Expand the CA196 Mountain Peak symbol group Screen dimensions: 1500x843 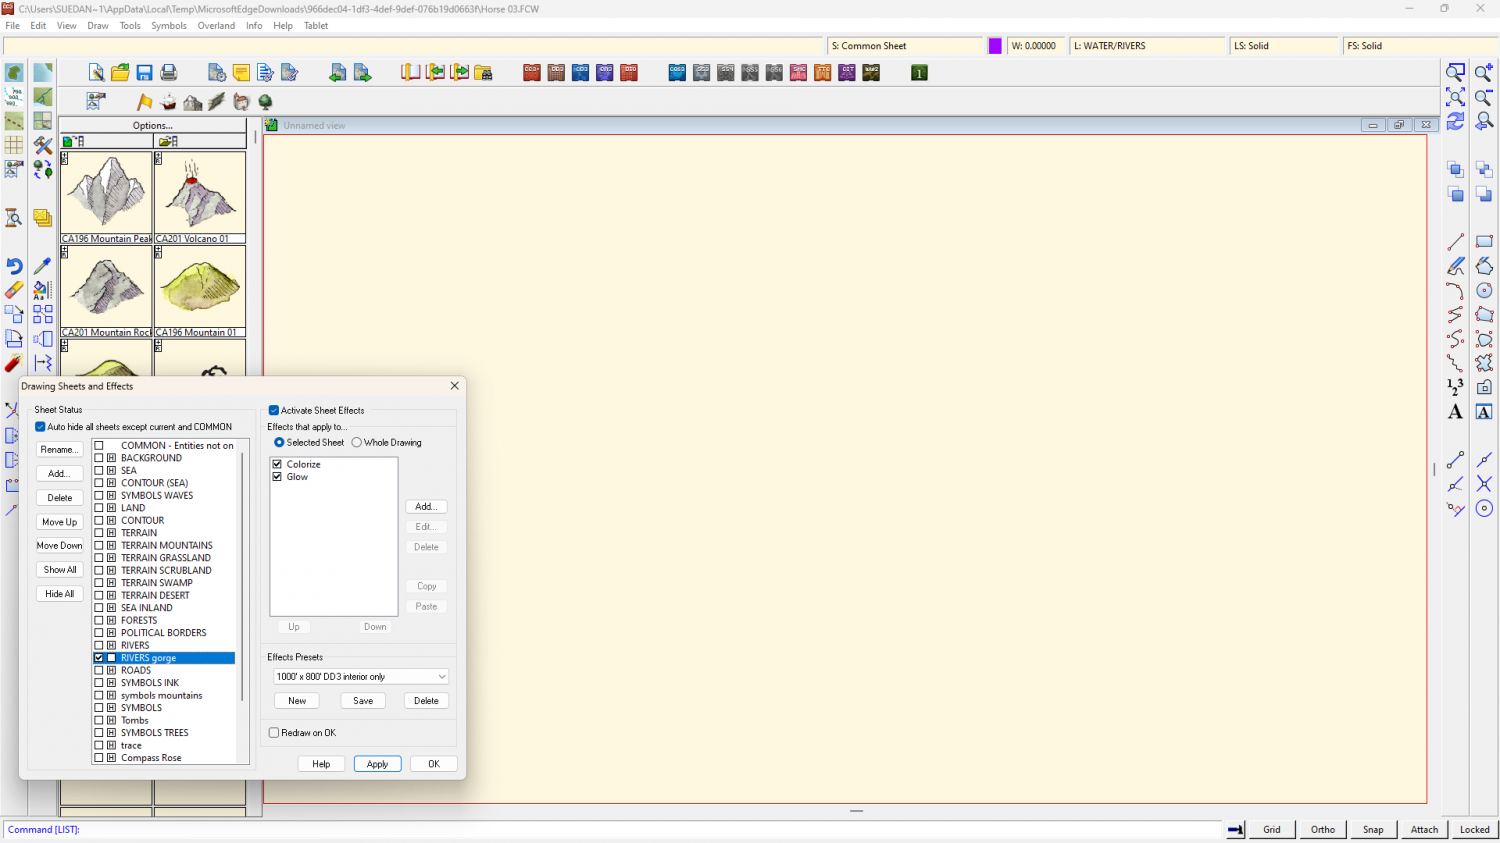click(65, 158)
